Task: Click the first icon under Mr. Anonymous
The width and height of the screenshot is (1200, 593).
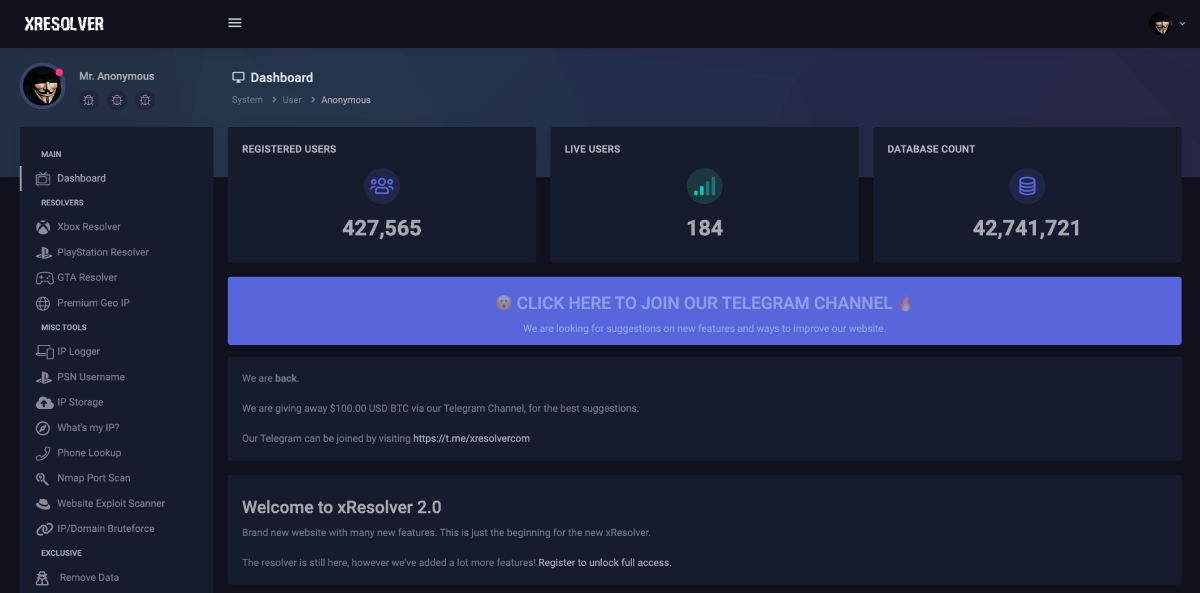Action: (89, 100)
